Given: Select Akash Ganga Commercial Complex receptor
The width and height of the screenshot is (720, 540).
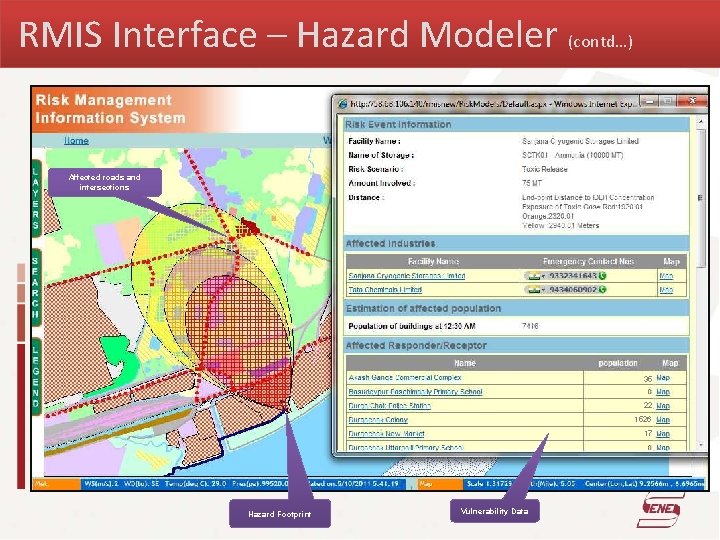Looking at the screenshot, I should [405, 377].
